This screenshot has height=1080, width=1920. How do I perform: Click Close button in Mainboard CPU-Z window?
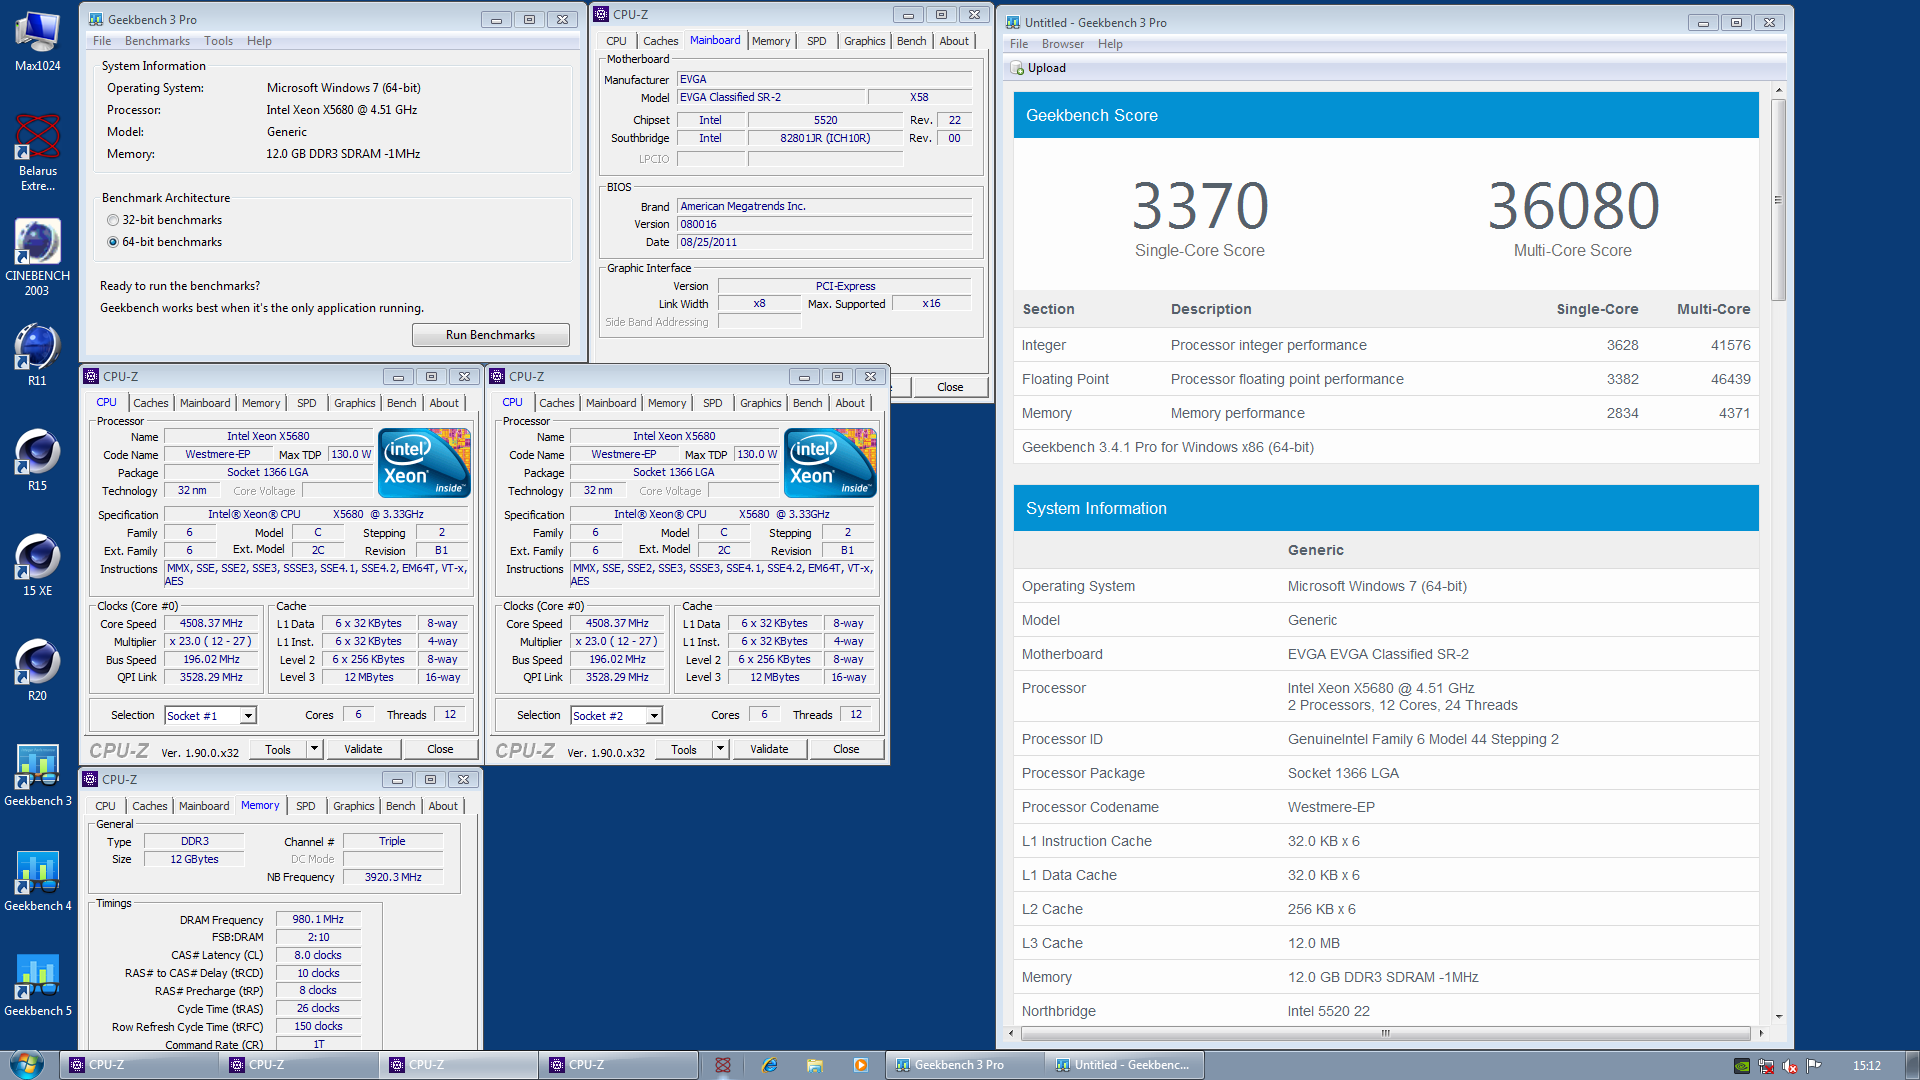[950, 387]
